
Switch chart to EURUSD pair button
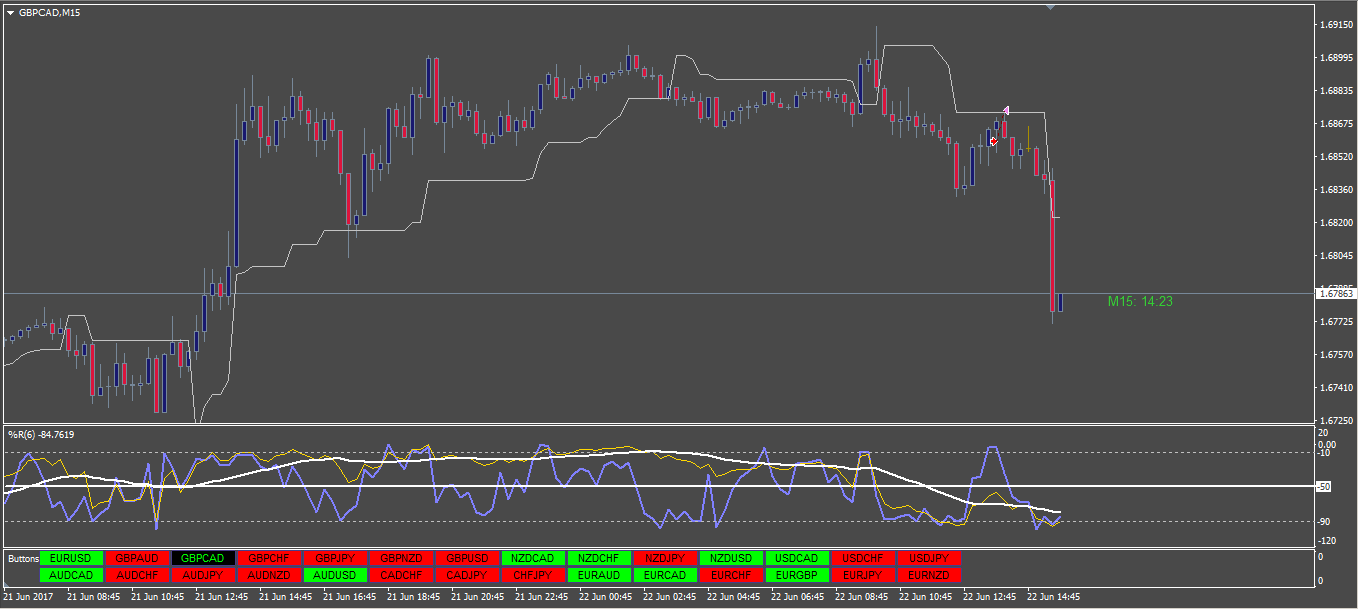click(x=72, y=558)
